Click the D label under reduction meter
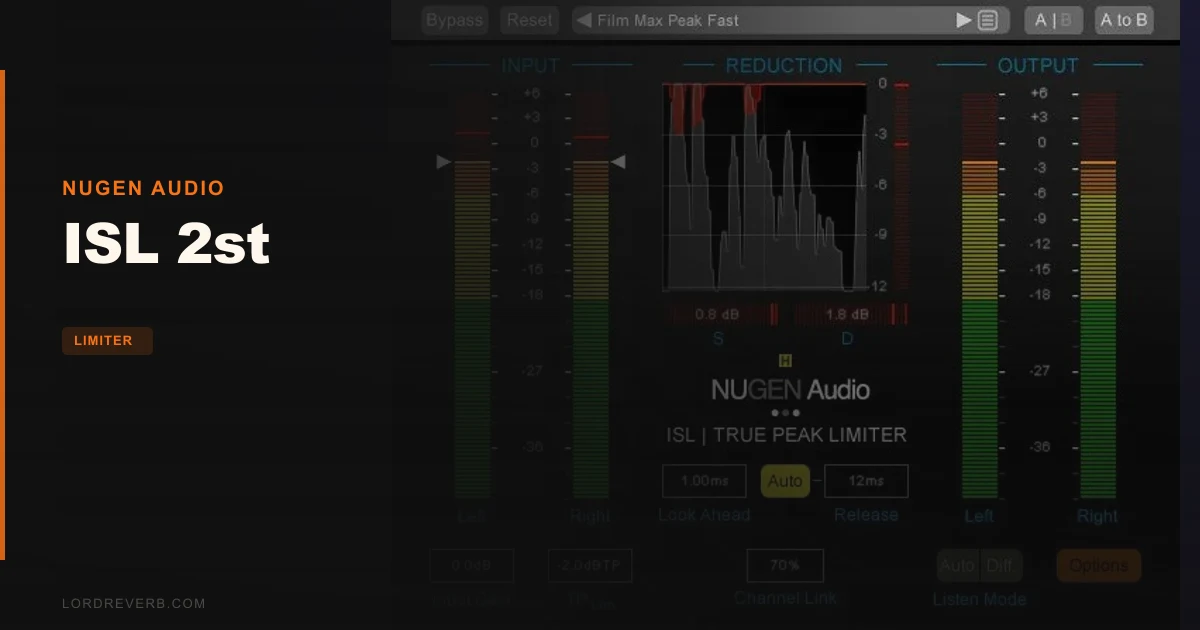 pos(847,339)
